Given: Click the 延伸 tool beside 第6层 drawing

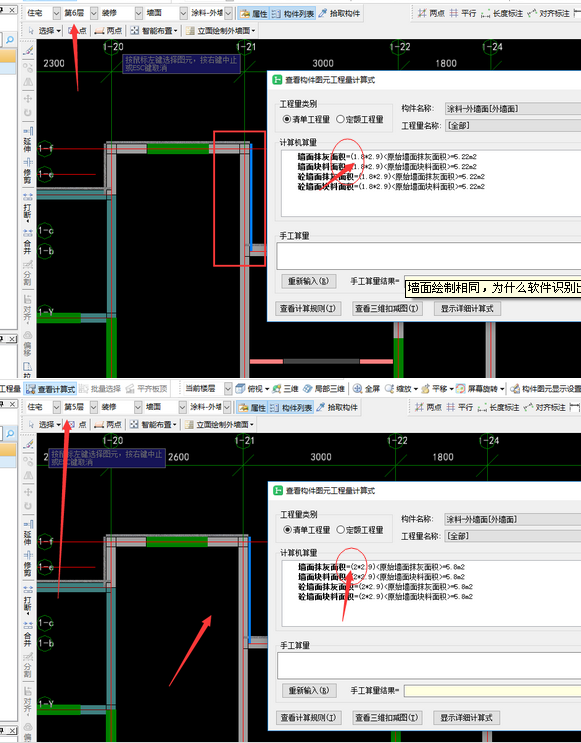Looking at the screenshot, I should click(28, 139).
